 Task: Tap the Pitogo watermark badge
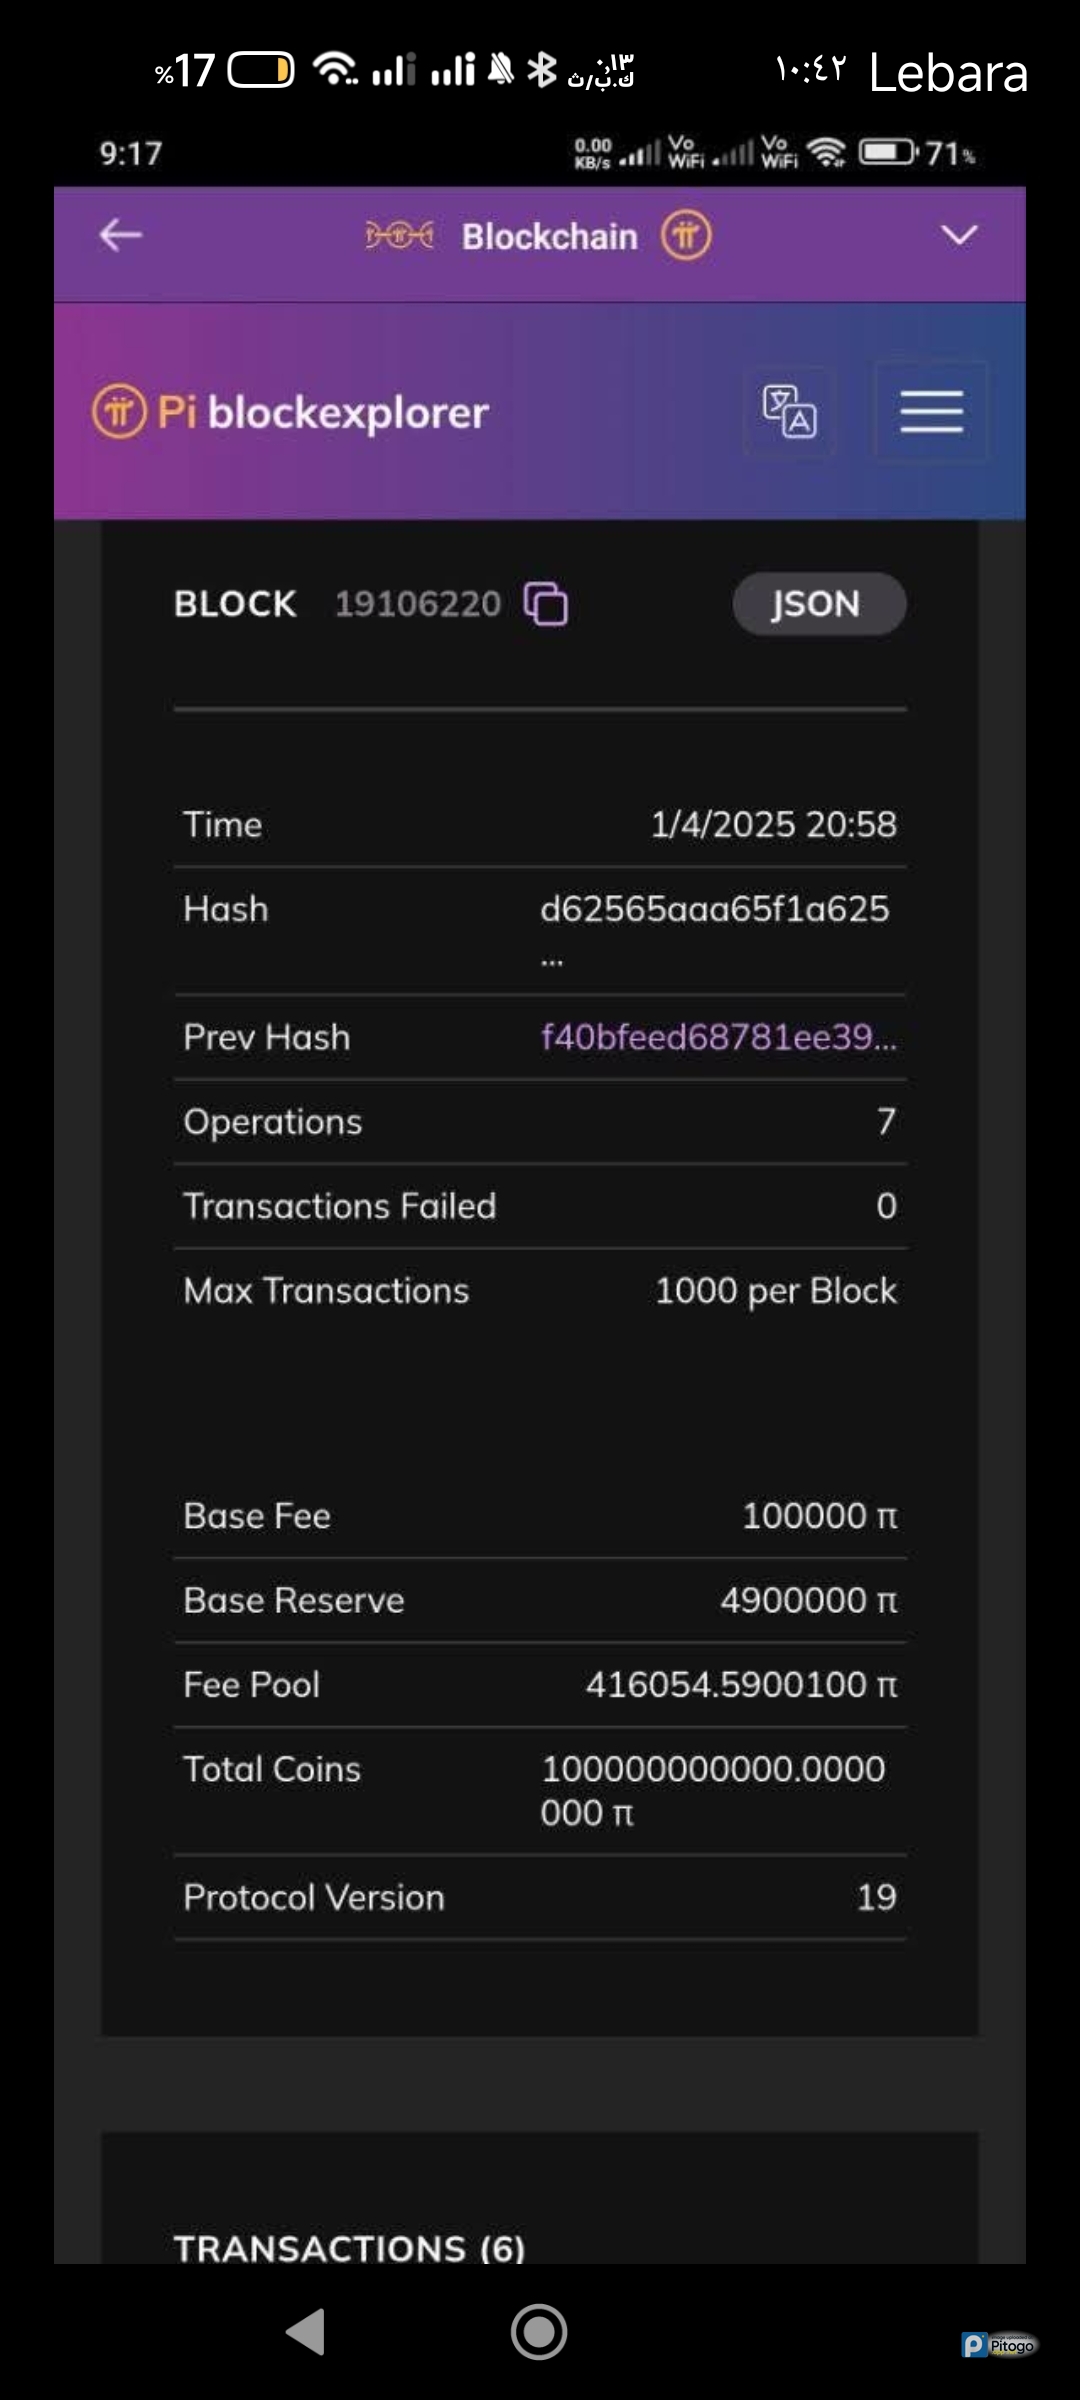[999, 2345]
